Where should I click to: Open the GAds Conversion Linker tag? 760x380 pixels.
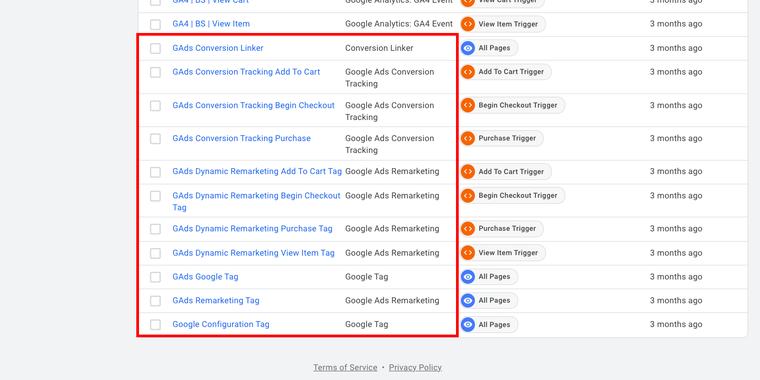pyautogui.click(x=218, y=48)
